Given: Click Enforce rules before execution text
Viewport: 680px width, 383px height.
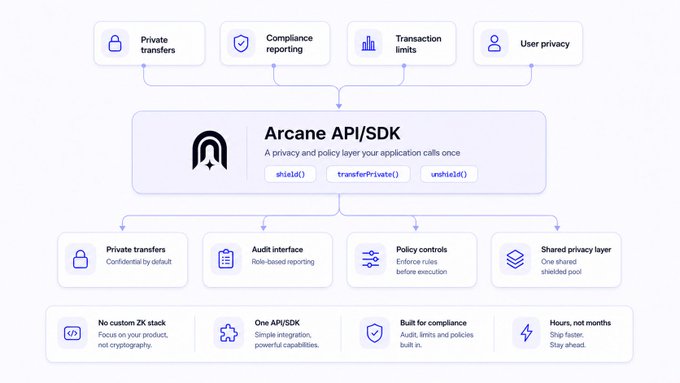Looking at the screenshot, I should pyautogui.click(x=422, y=267).
